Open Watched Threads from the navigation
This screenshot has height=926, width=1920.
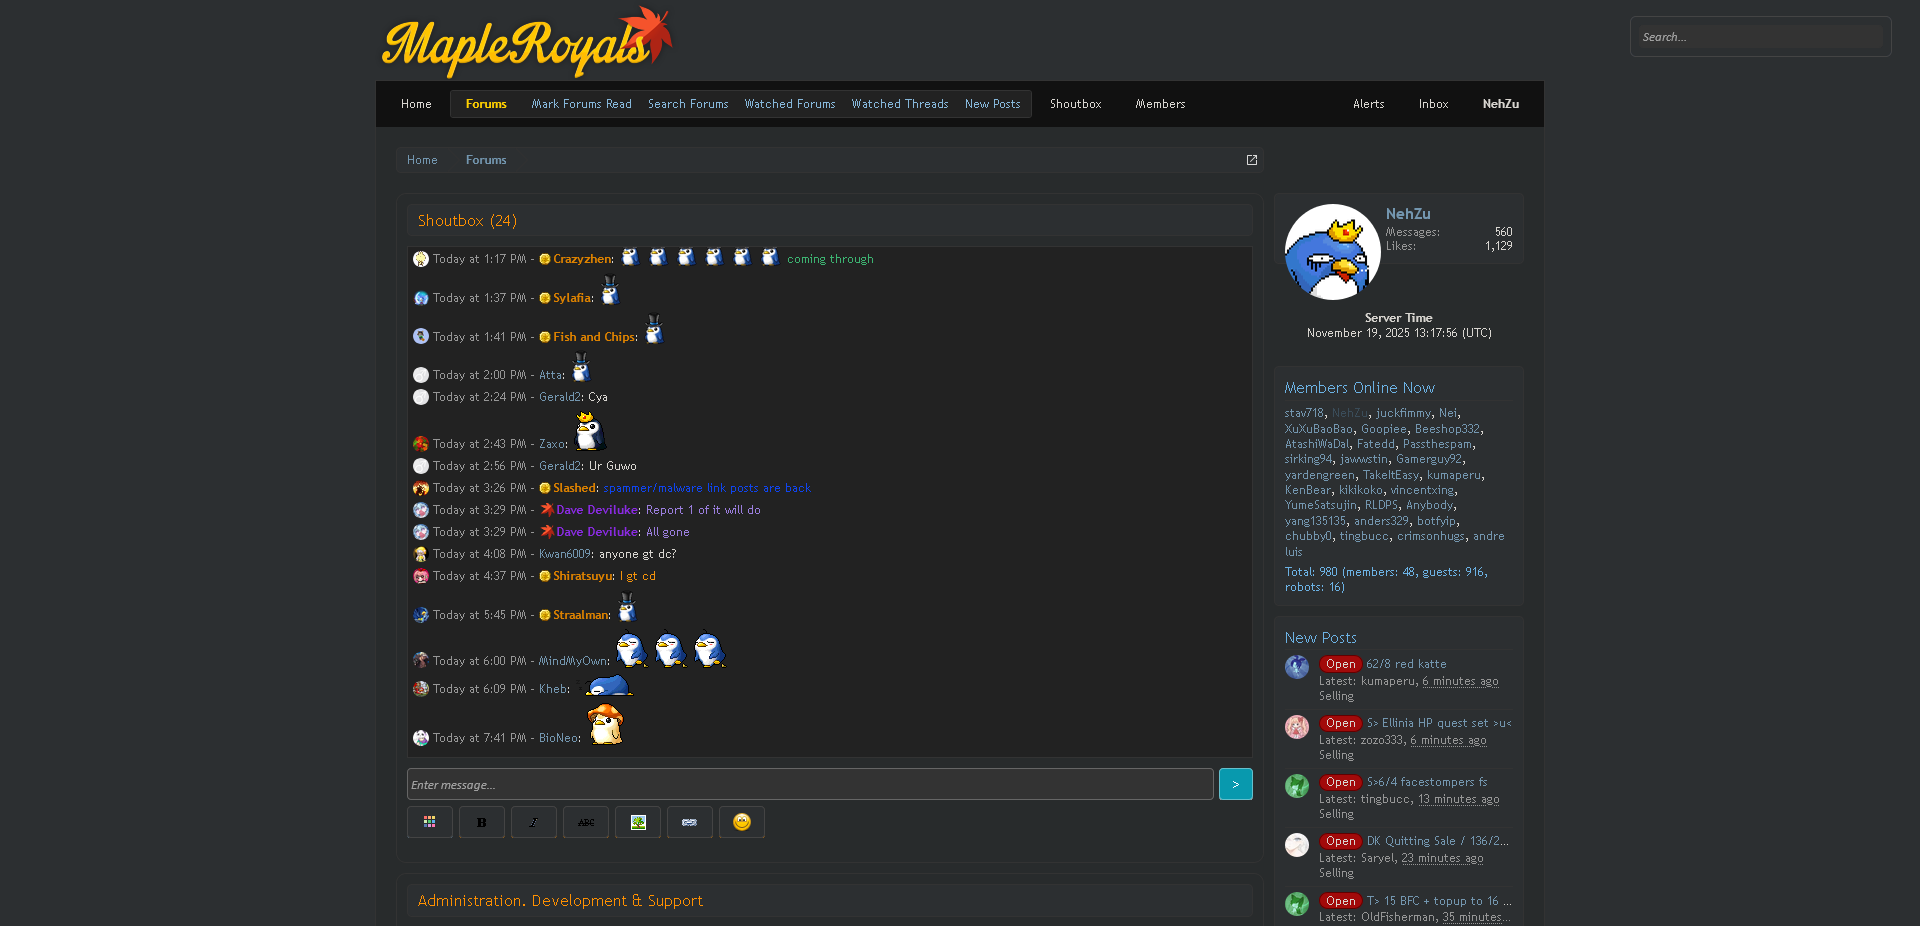(899, 104)
